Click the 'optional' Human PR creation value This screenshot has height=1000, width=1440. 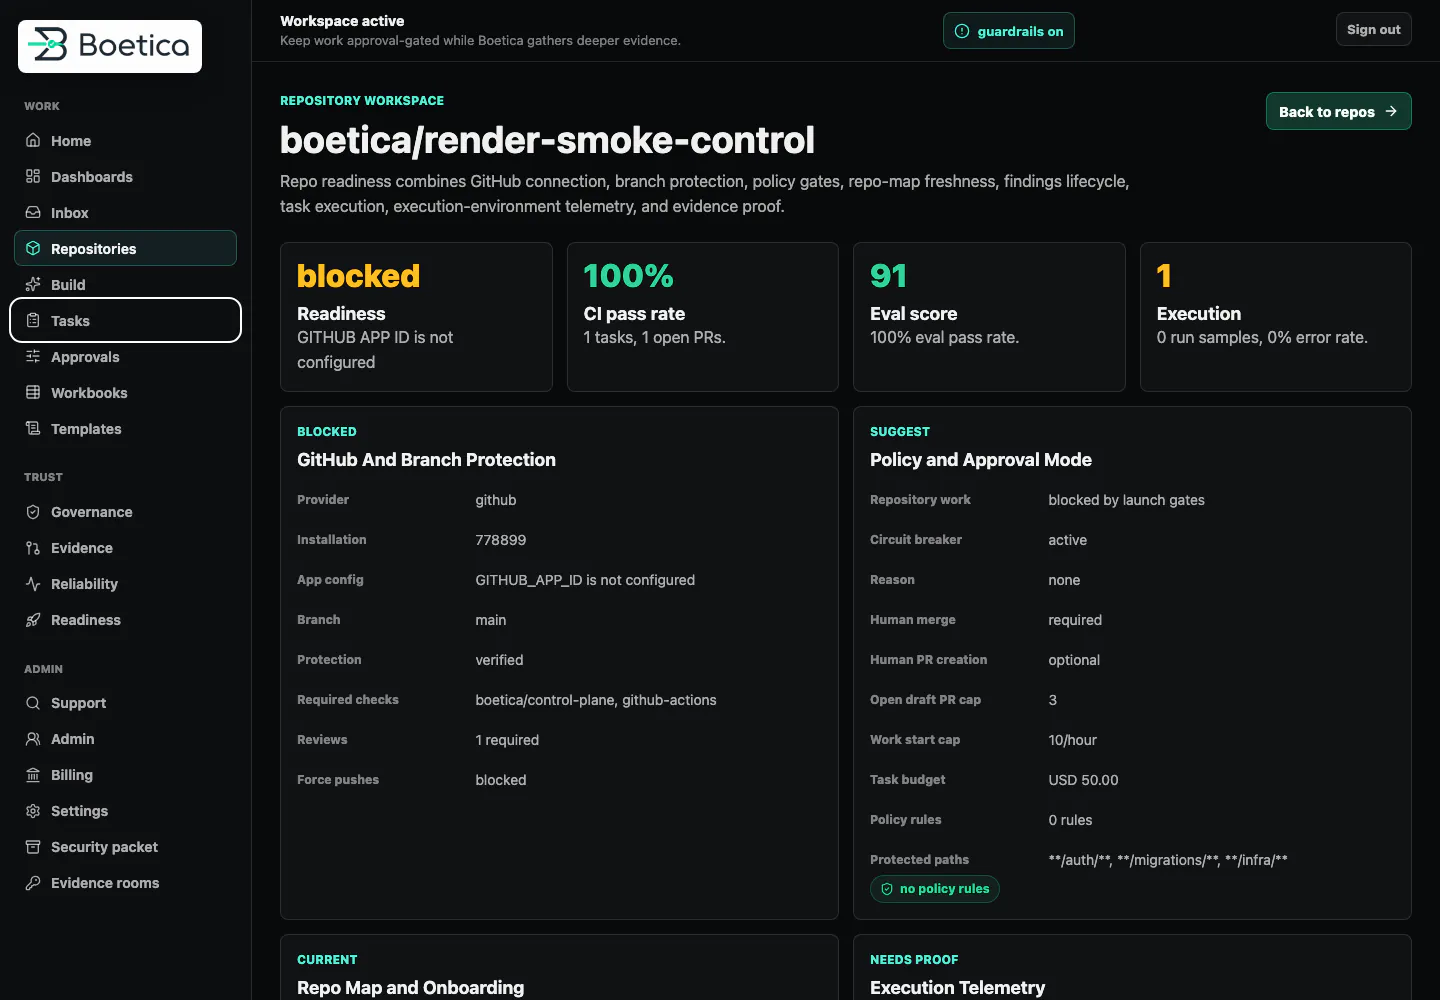[1074, 660]
